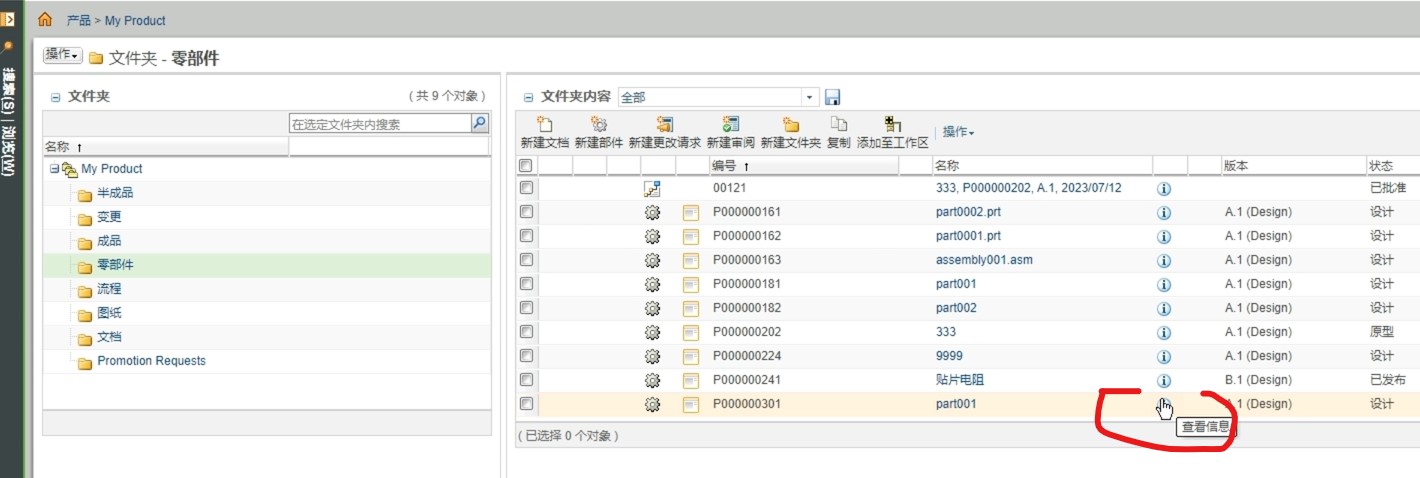This screenshot has width=1420, height=478.
Task: Collapse the My Product tree node
Action: pyautogui.click(x=54, y=169)
